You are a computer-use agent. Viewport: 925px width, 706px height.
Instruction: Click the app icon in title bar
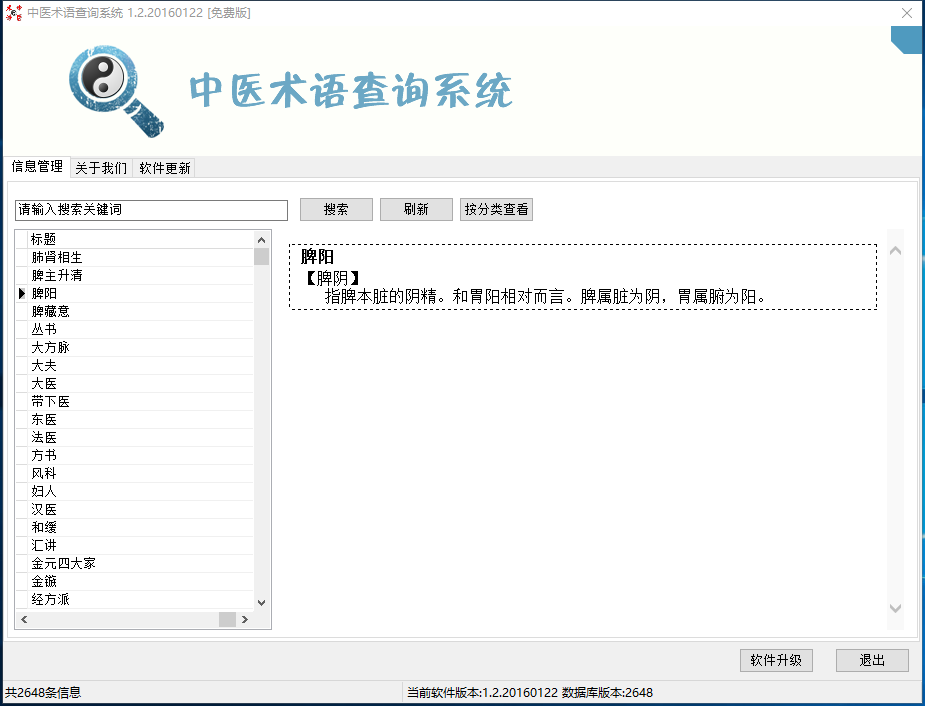(13, 13)
